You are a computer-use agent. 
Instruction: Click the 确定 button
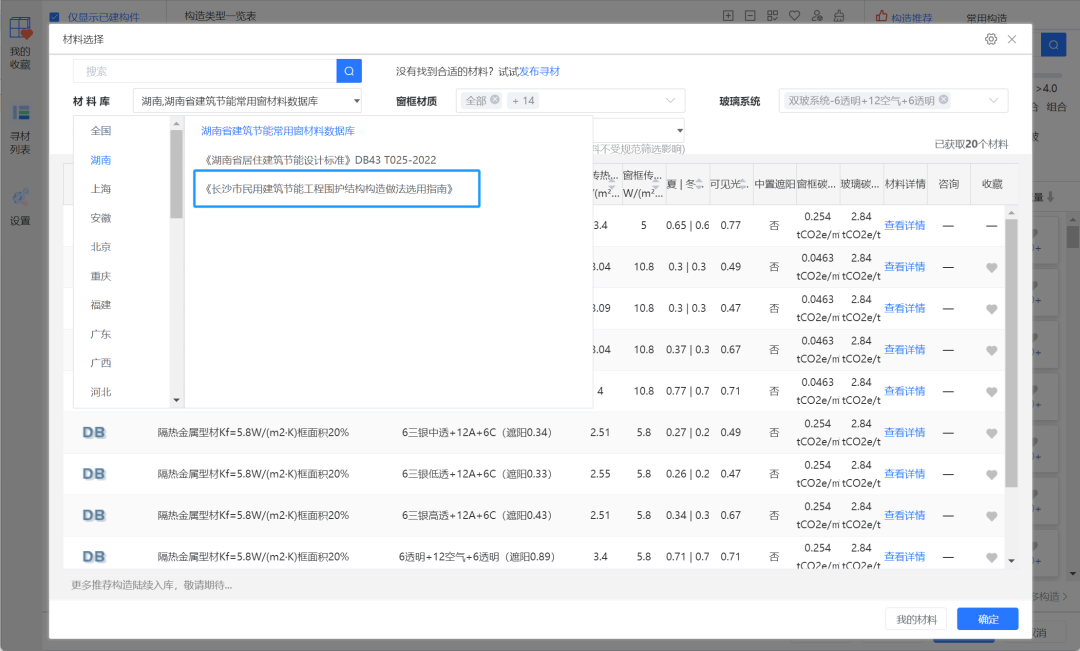(987, 619)
